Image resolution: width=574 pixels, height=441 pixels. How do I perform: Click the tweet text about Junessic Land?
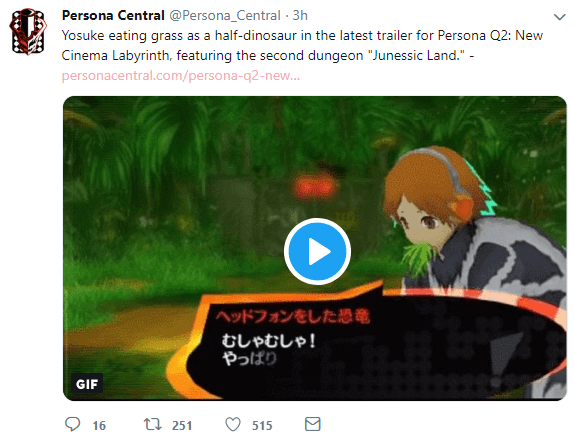[x=302, y=46]
